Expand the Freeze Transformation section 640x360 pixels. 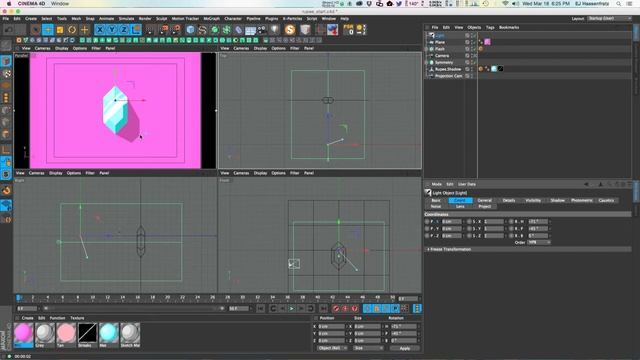click(x=449, y=249)
